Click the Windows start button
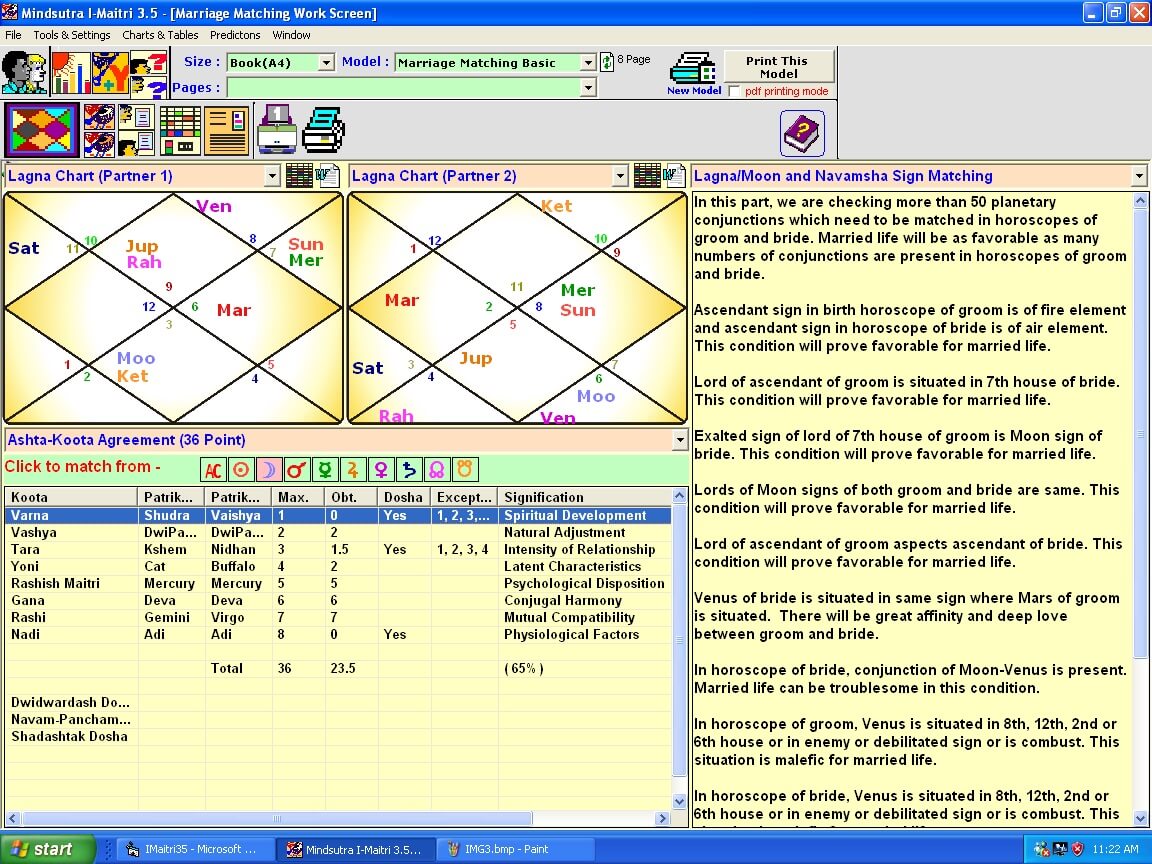 pos(48,849)
